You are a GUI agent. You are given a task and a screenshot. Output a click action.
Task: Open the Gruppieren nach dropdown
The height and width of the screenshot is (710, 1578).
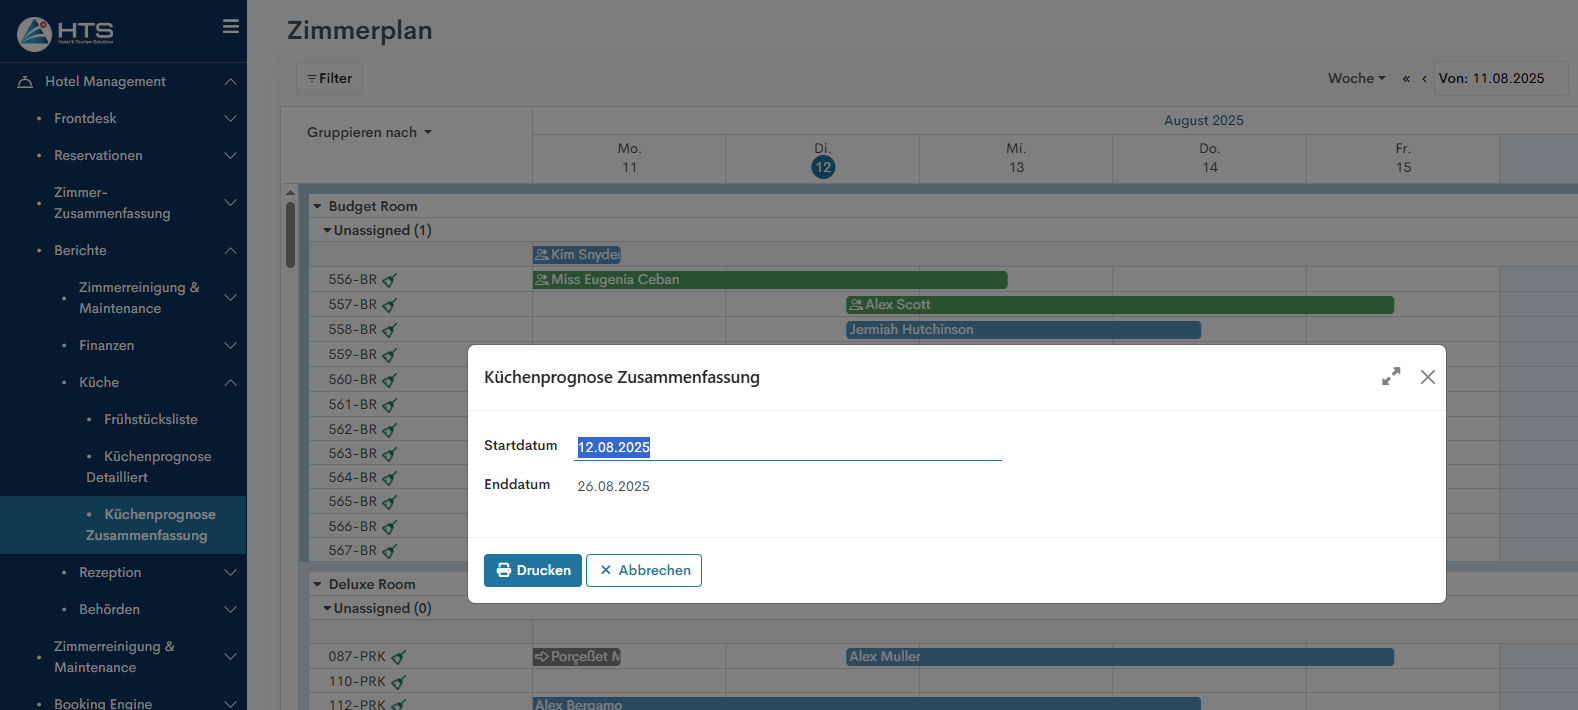tap(369, 133)
